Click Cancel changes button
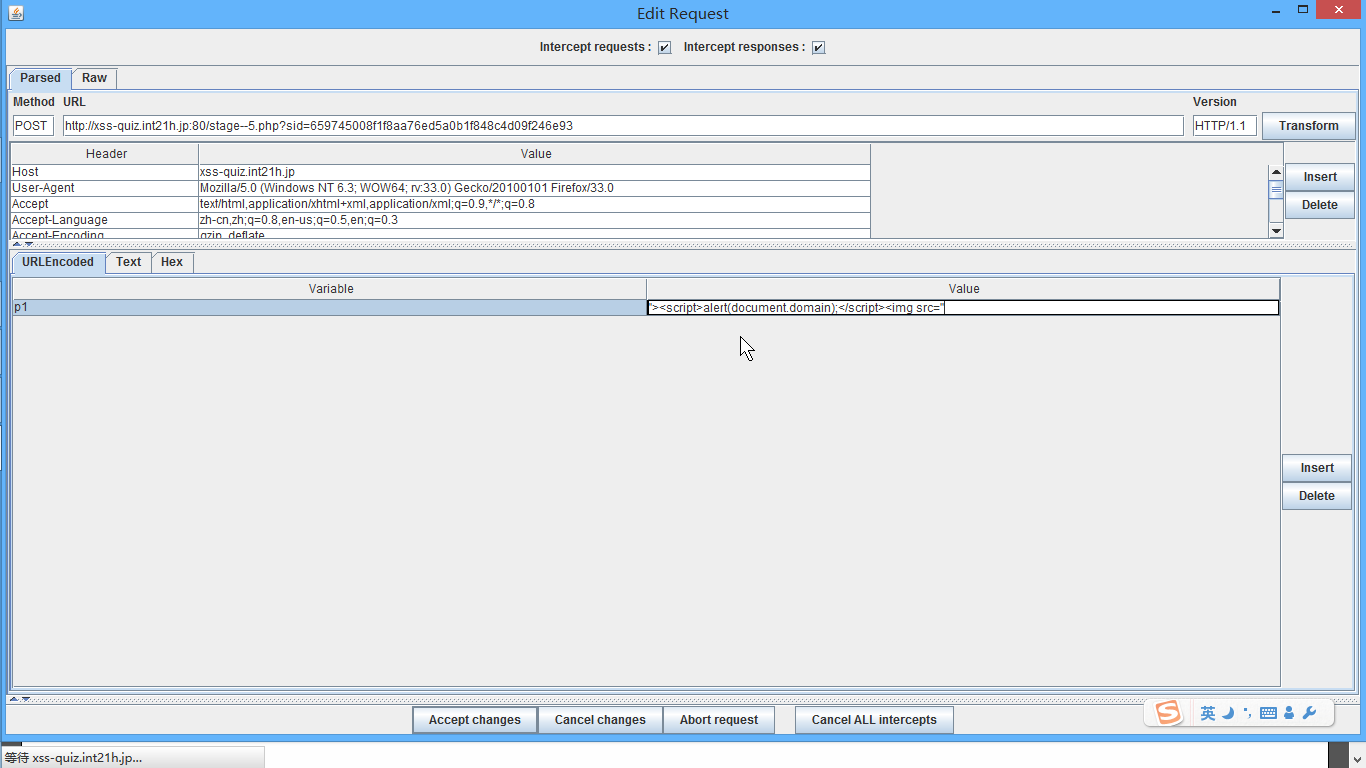 pyautogui.click(x=600, y=720)
